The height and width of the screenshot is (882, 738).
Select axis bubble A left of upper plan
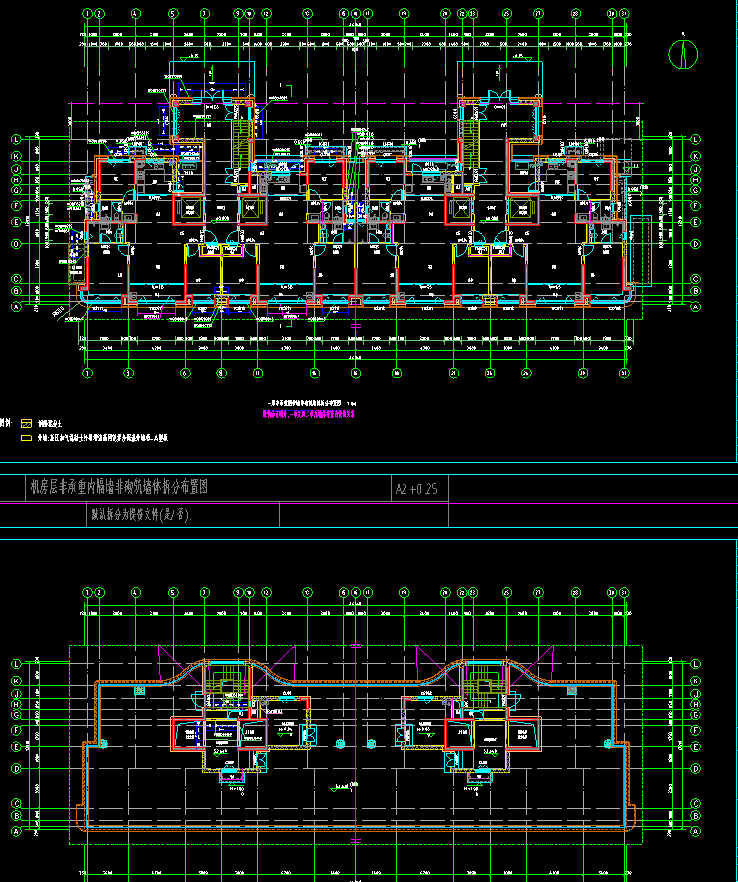point(15,308)
